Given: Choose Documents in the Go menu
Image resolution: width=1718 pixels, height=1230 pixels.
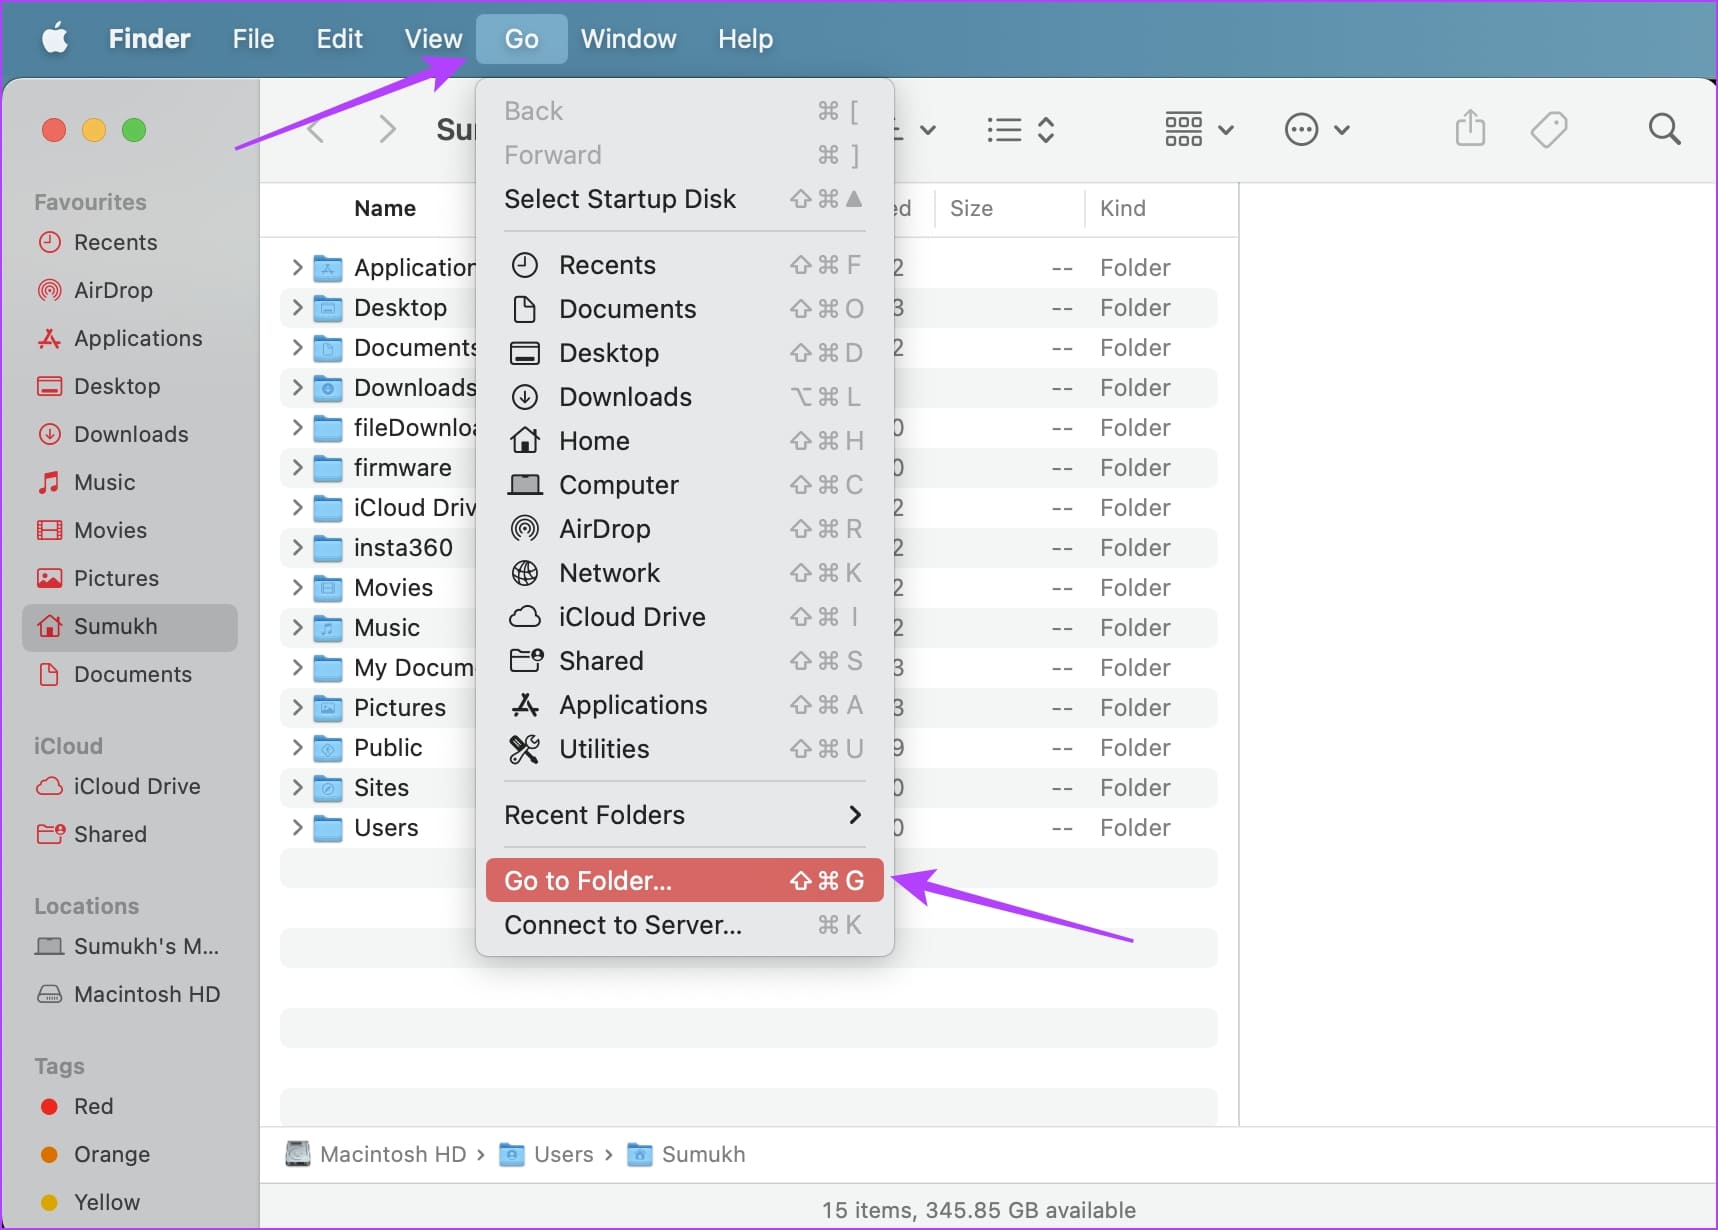Looking at the screenshot, I should click(684, 309).
